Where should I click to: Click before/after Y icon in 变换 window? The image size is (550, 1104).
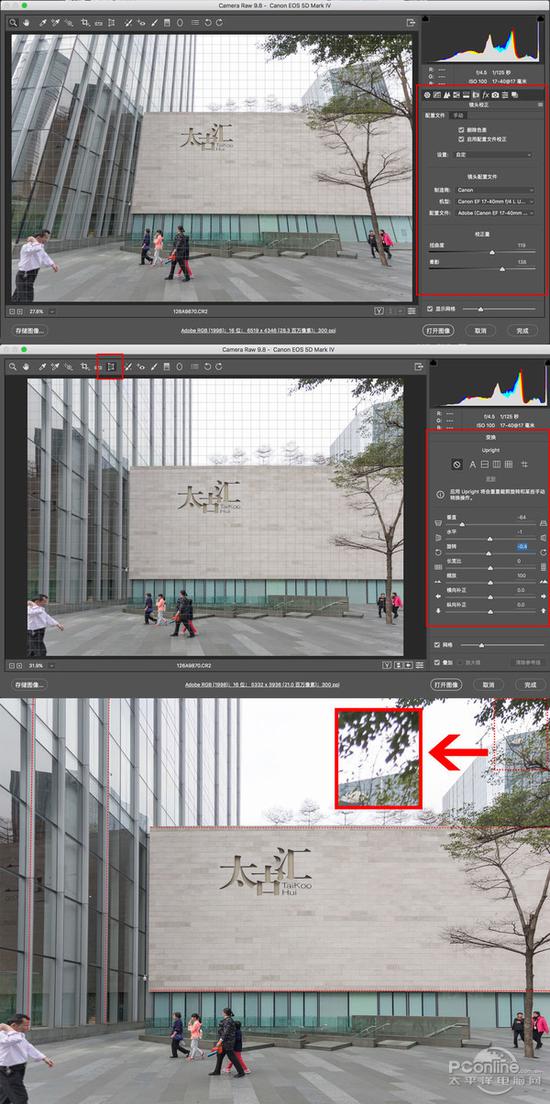pyautogui.click(x=387, y=666)
